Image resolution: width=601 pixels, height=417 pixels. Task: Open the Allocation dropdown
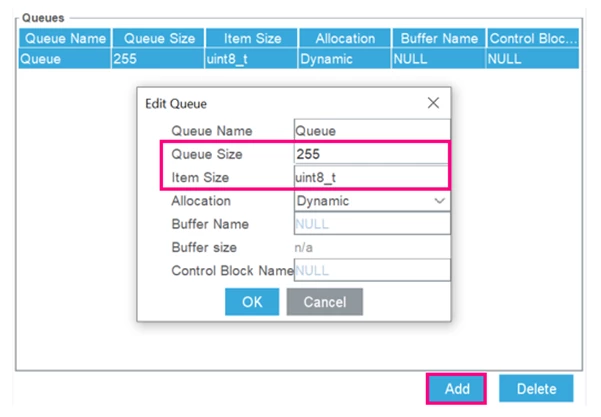pyautogui.click(x=372, y=201)
